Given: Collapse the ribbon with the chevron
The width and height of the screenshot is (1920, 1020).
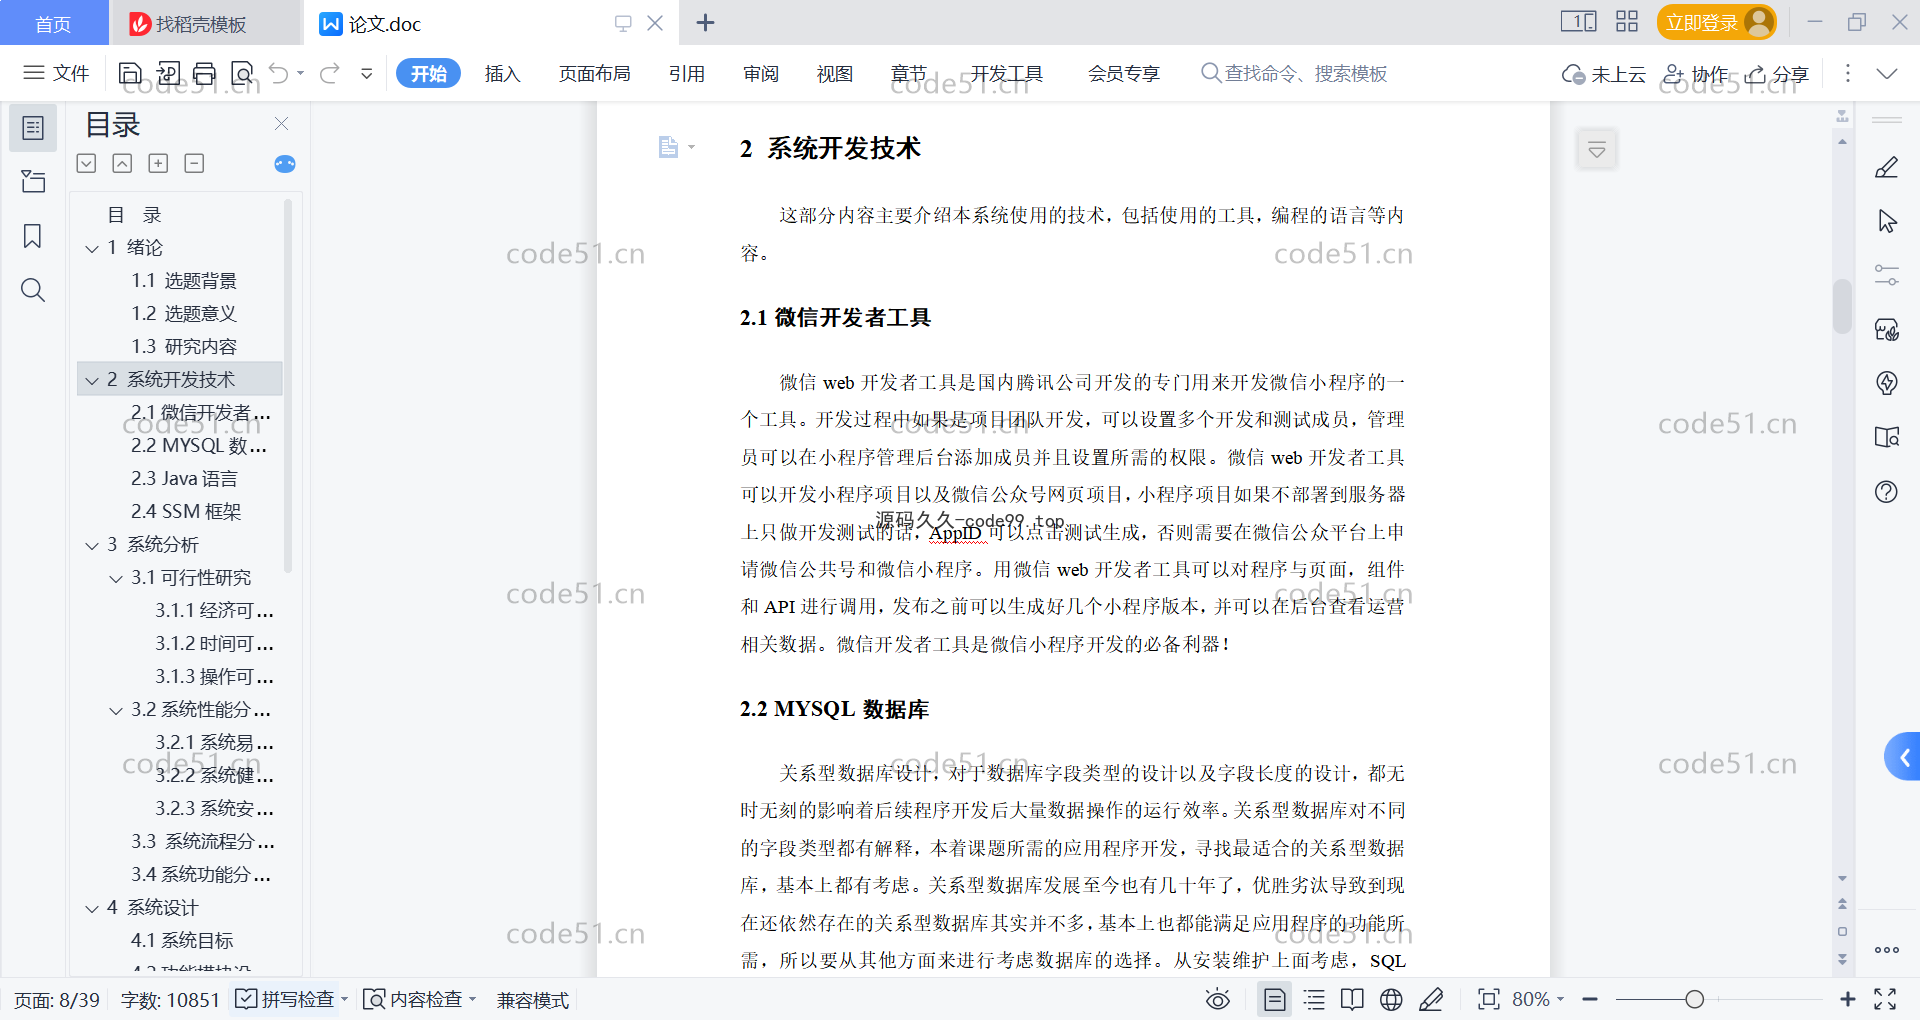Looking at the screenshot, I should tap(1887, 73).
